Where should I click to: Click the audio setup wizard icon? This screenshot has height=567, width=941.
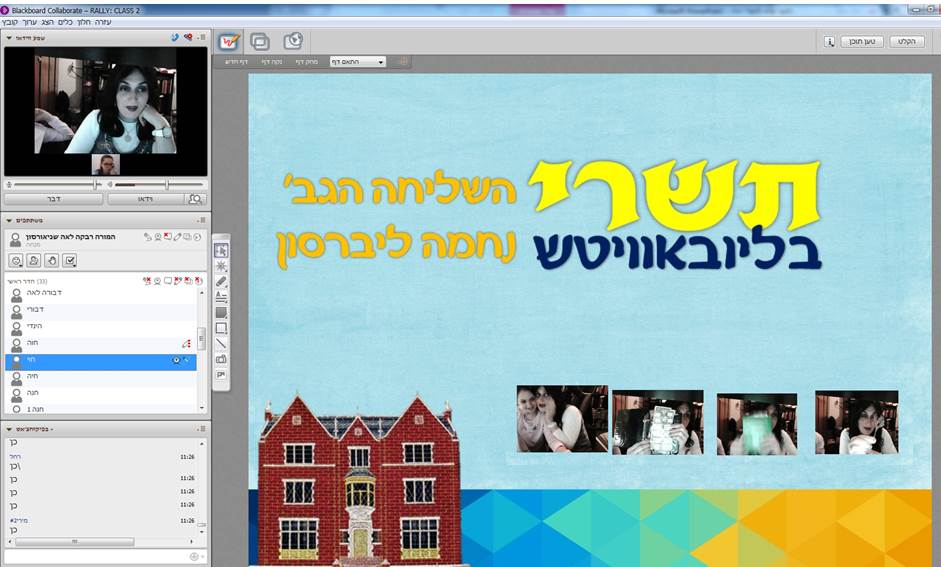tap(188, 37)
